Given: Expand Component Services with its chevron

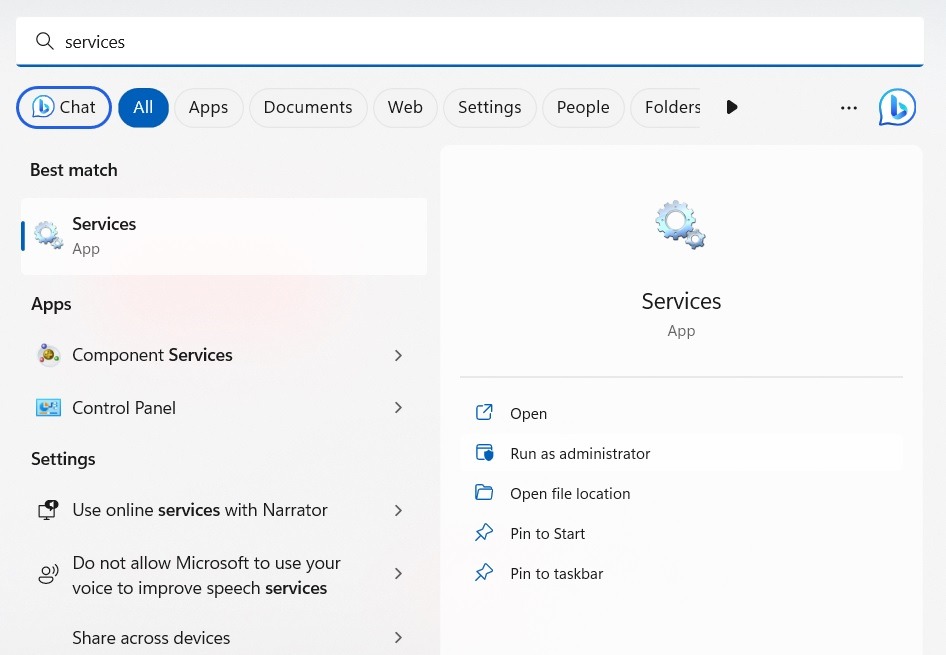Looking at the screenshot, I should [398, 355].
